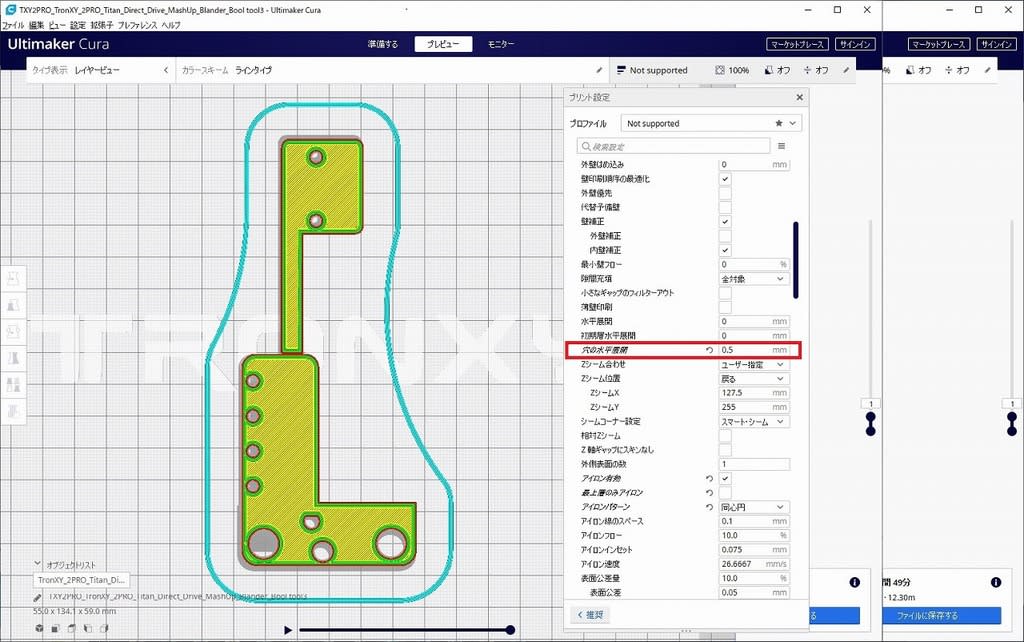
Task: Click the right side view icon
Action: point(103,628)
